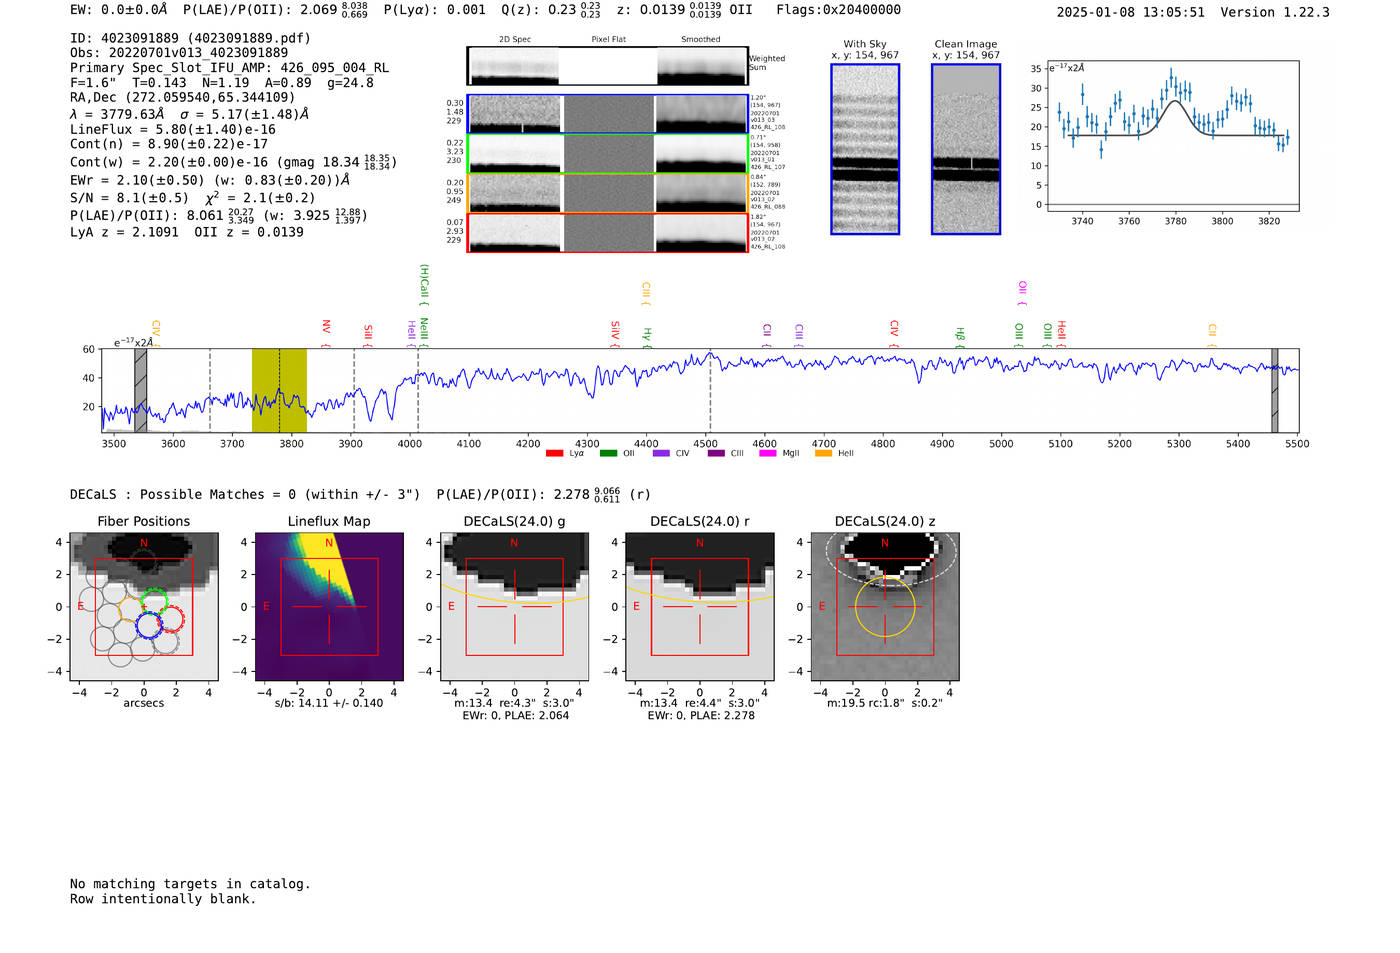Open the DECaLS(24.0) g cutout
The height and width of the screenshot is (953, 1400).
click(x=514, y=606)
